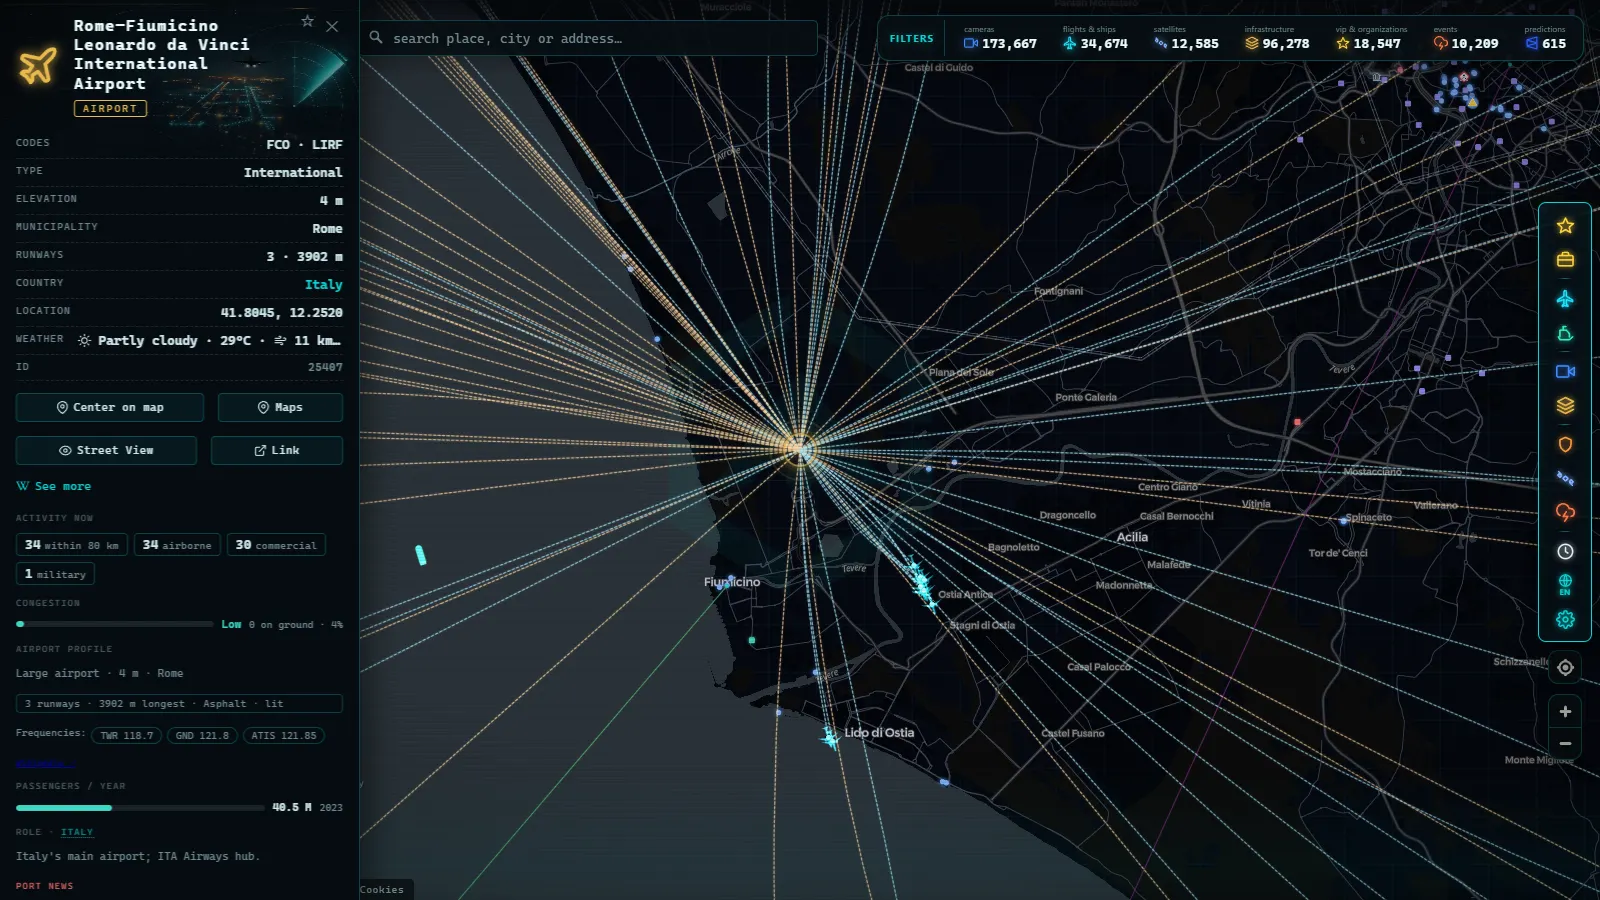The width and height of the screenshot is (1600, 900).
Task: Open the clock history icon in sidebar
Action: pos(1565,551)
